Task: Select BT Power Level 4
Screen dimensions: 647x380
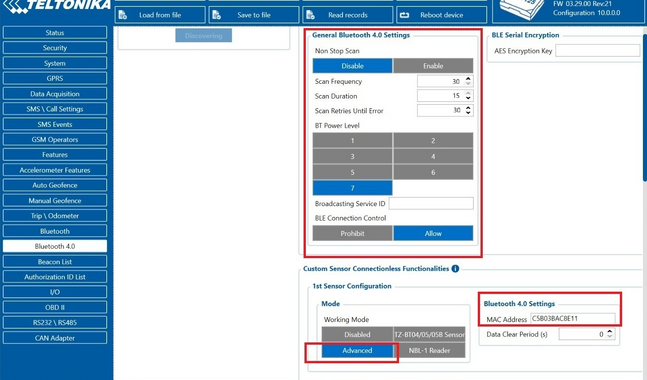Action: click(x=433, y=157)
